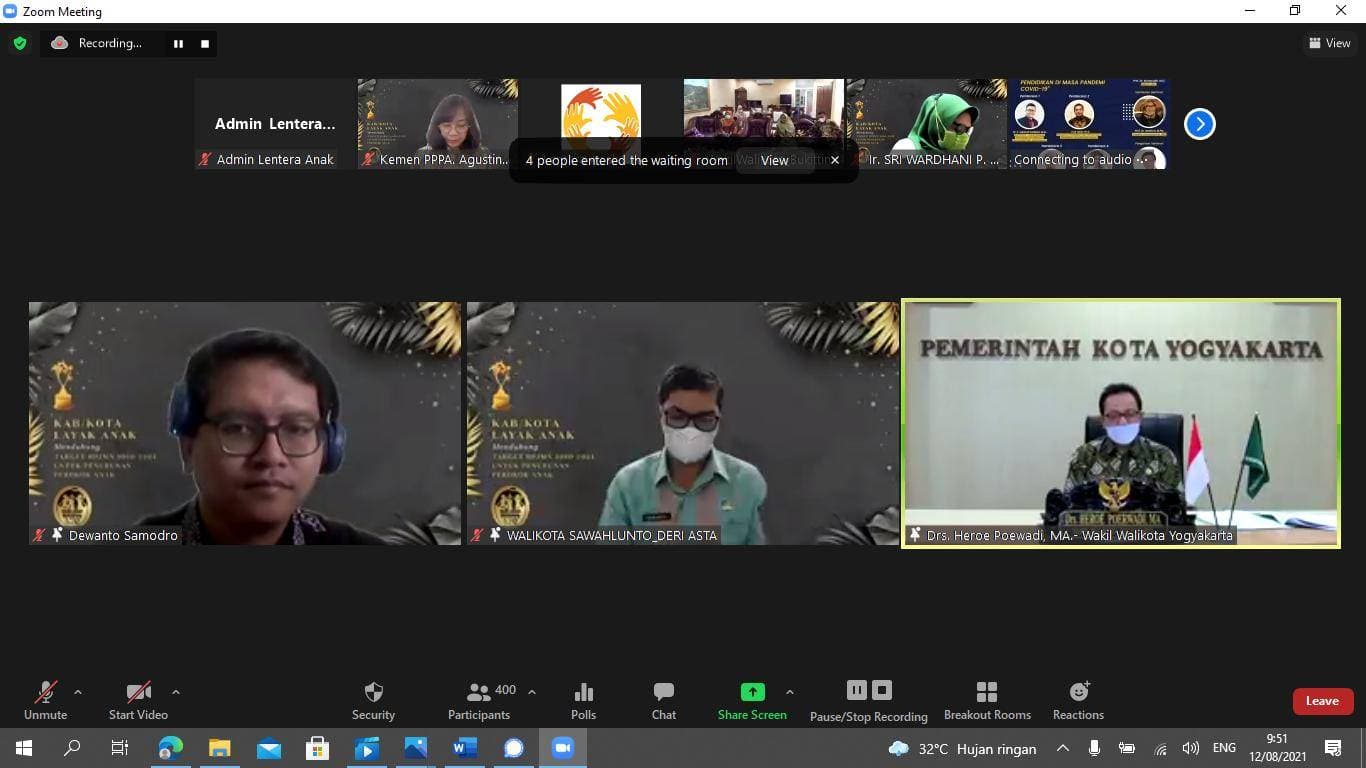Pause the recording in top indicator

point(179,43)
